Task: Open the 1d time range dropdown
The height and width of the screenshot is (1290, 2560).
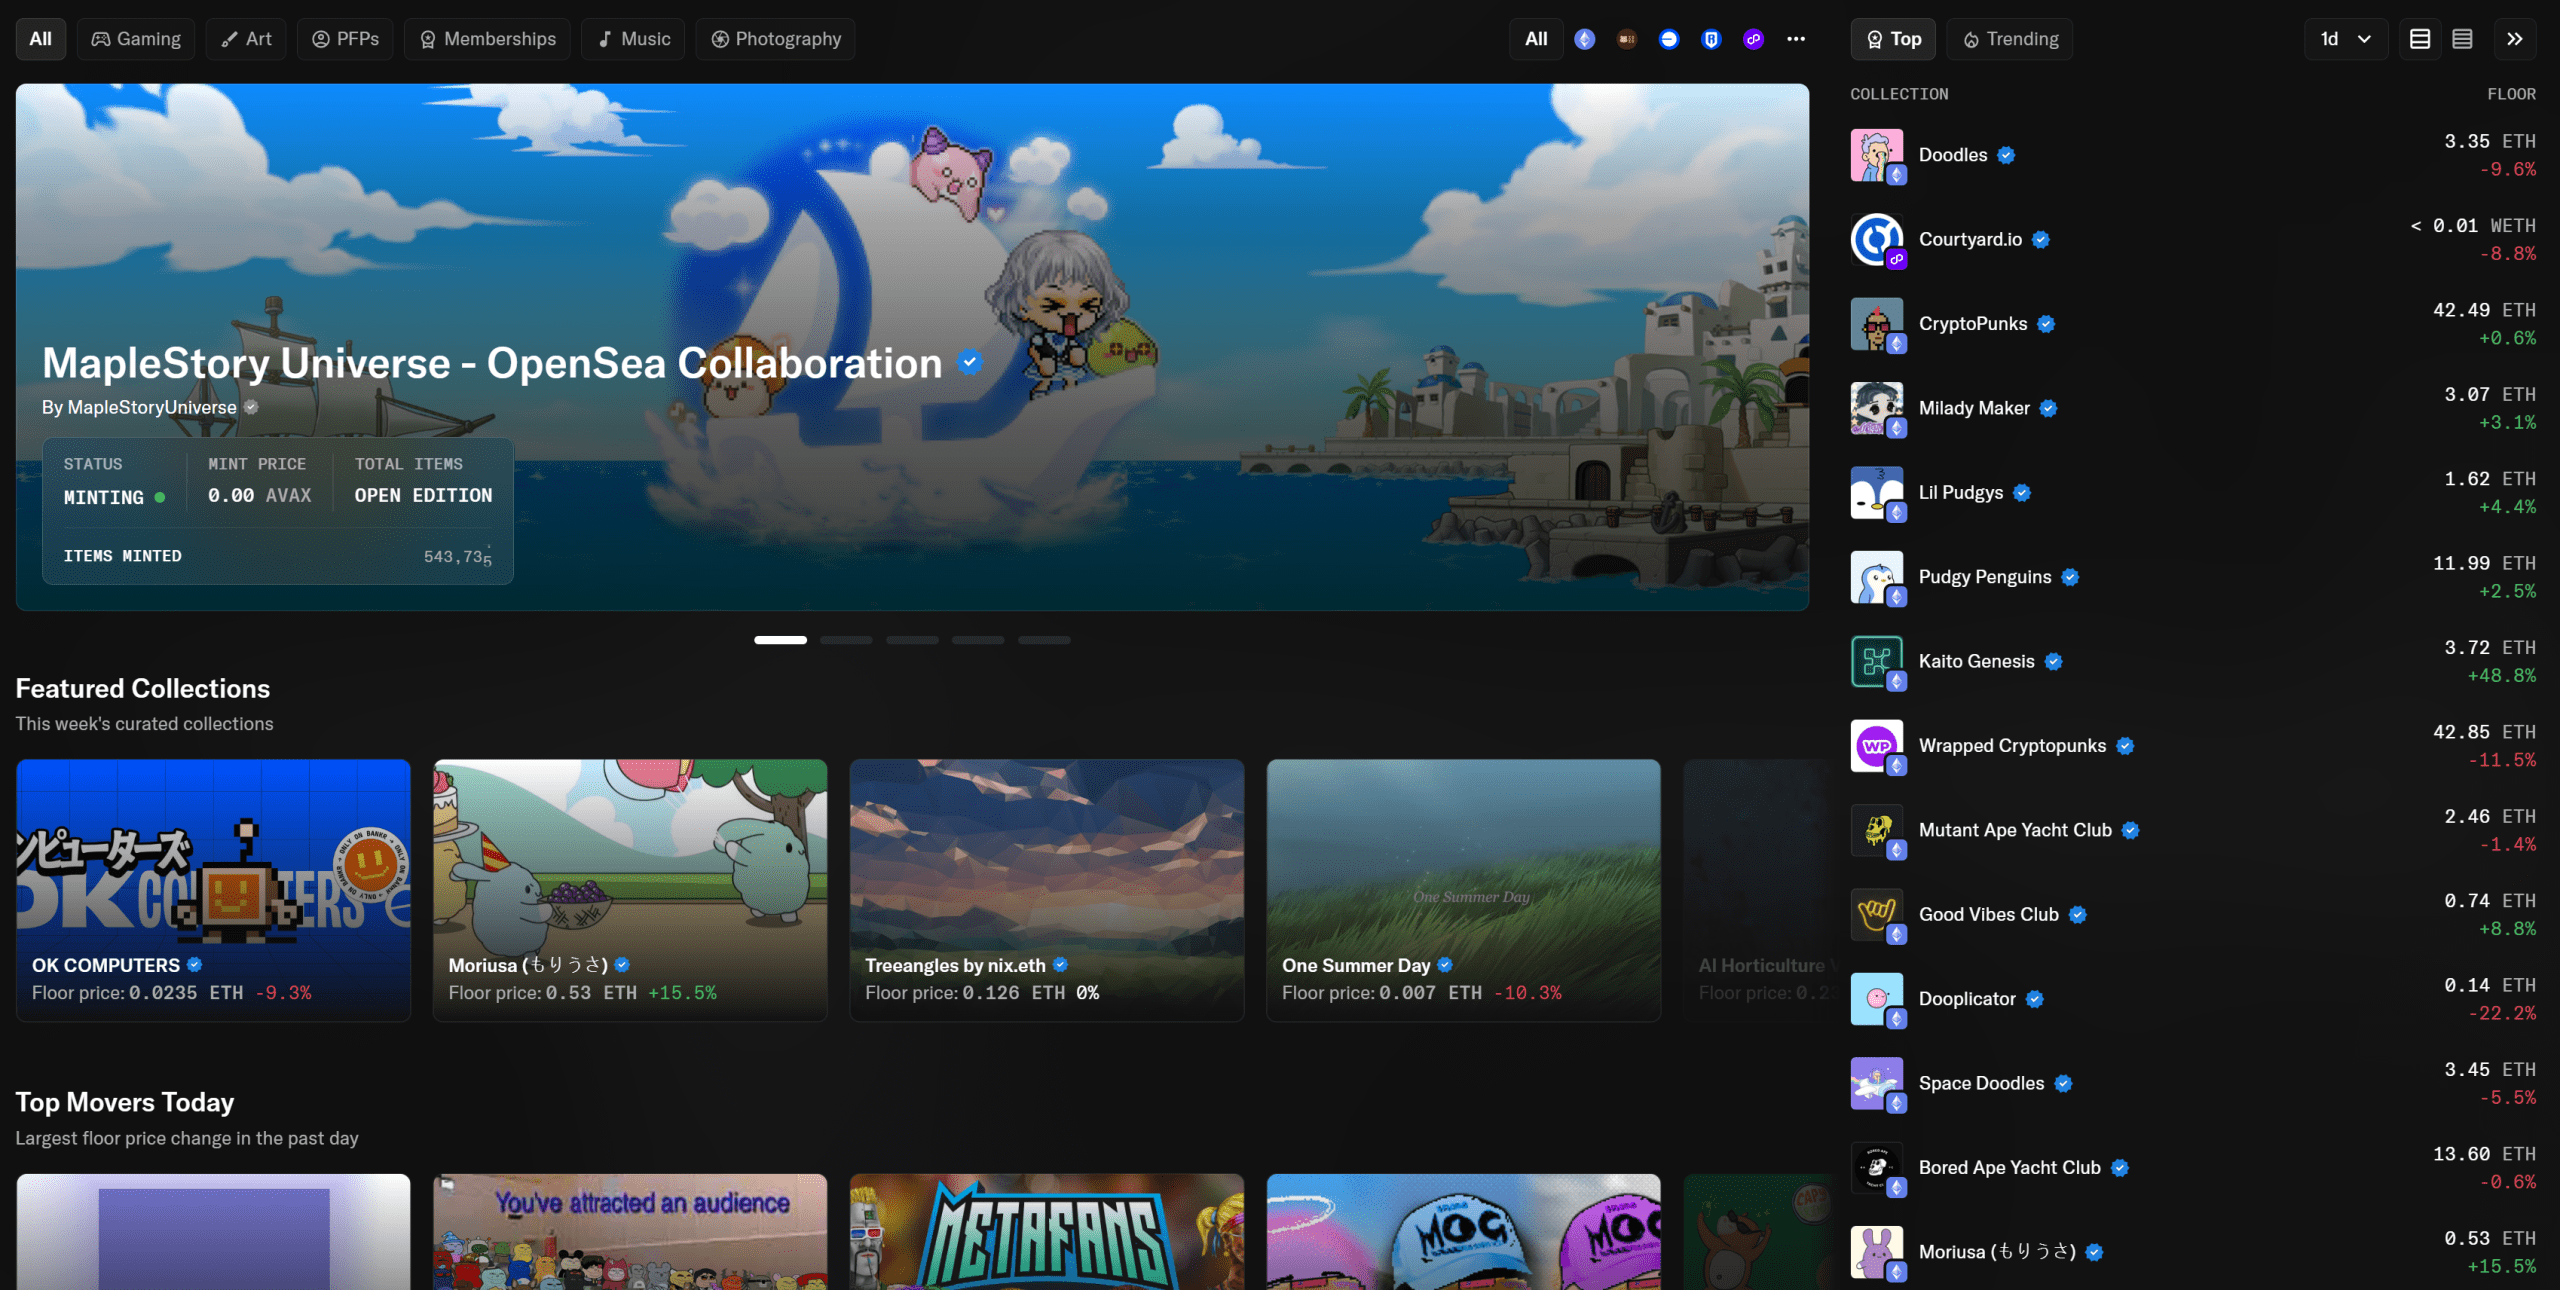Action: (2345, 39)
